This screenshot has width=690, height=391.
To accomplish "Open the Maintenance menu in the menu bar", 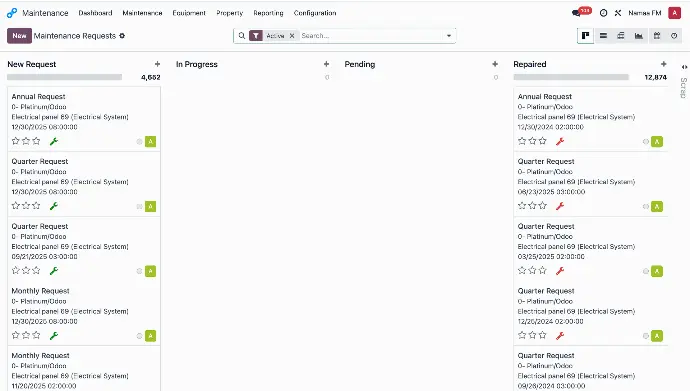I will pyautogui.click(x=142, y=13).
